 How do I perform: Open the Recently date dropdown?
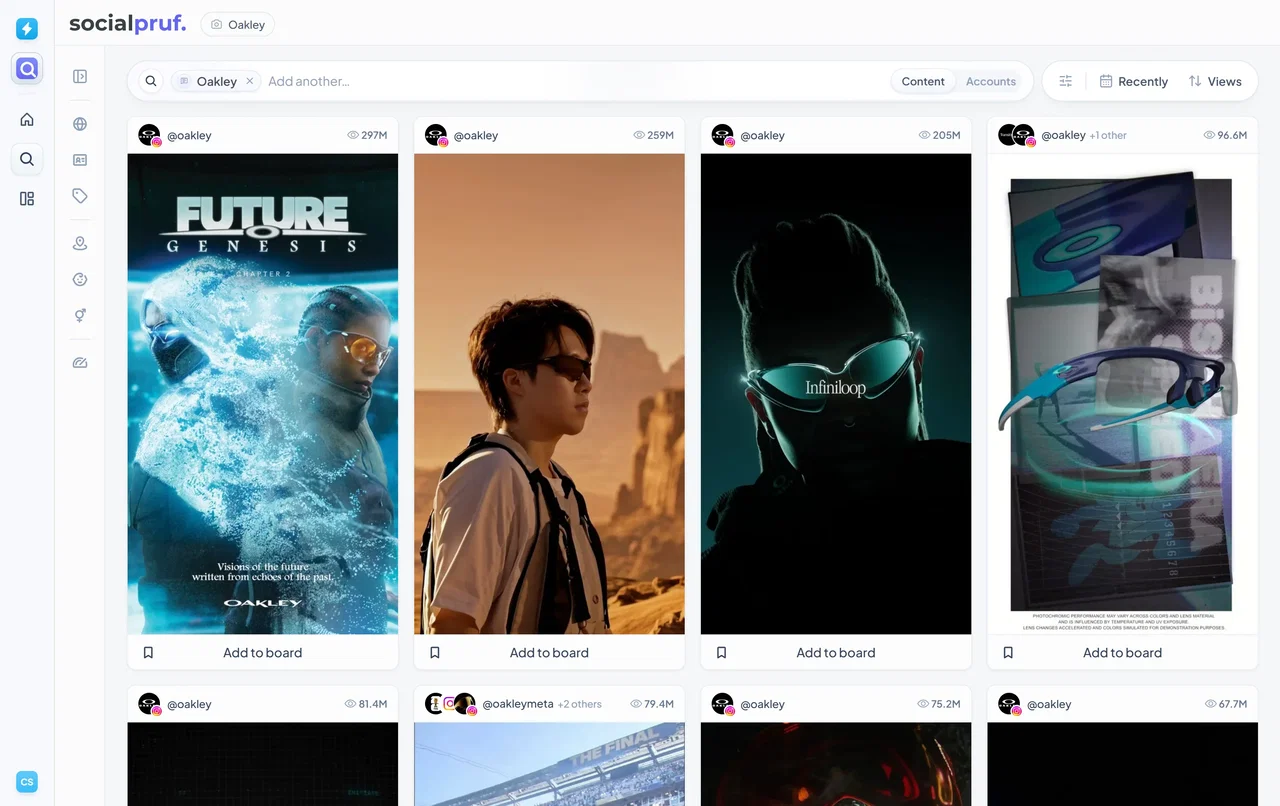click(1133, 81)
